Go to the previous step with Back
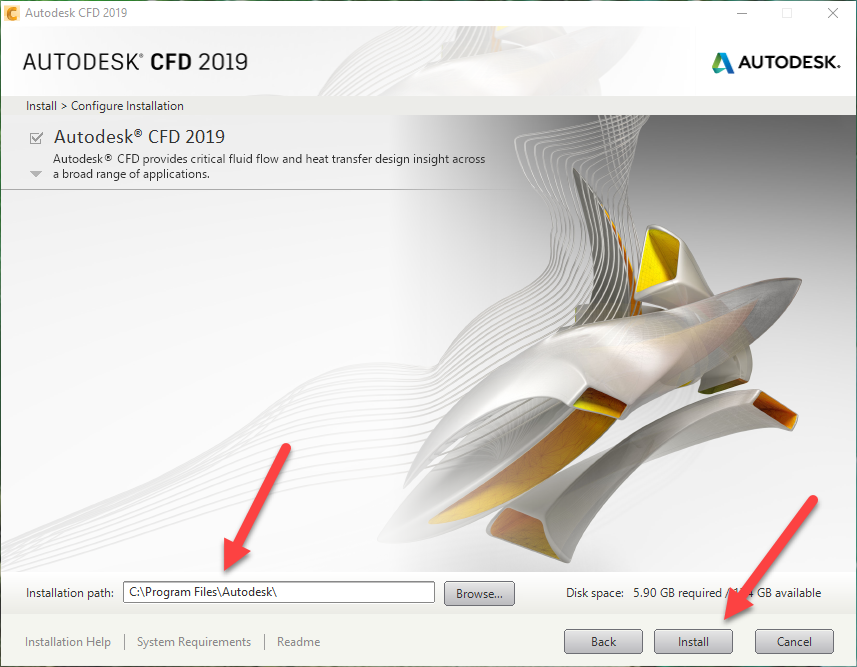857x667 pixels. 603,641
